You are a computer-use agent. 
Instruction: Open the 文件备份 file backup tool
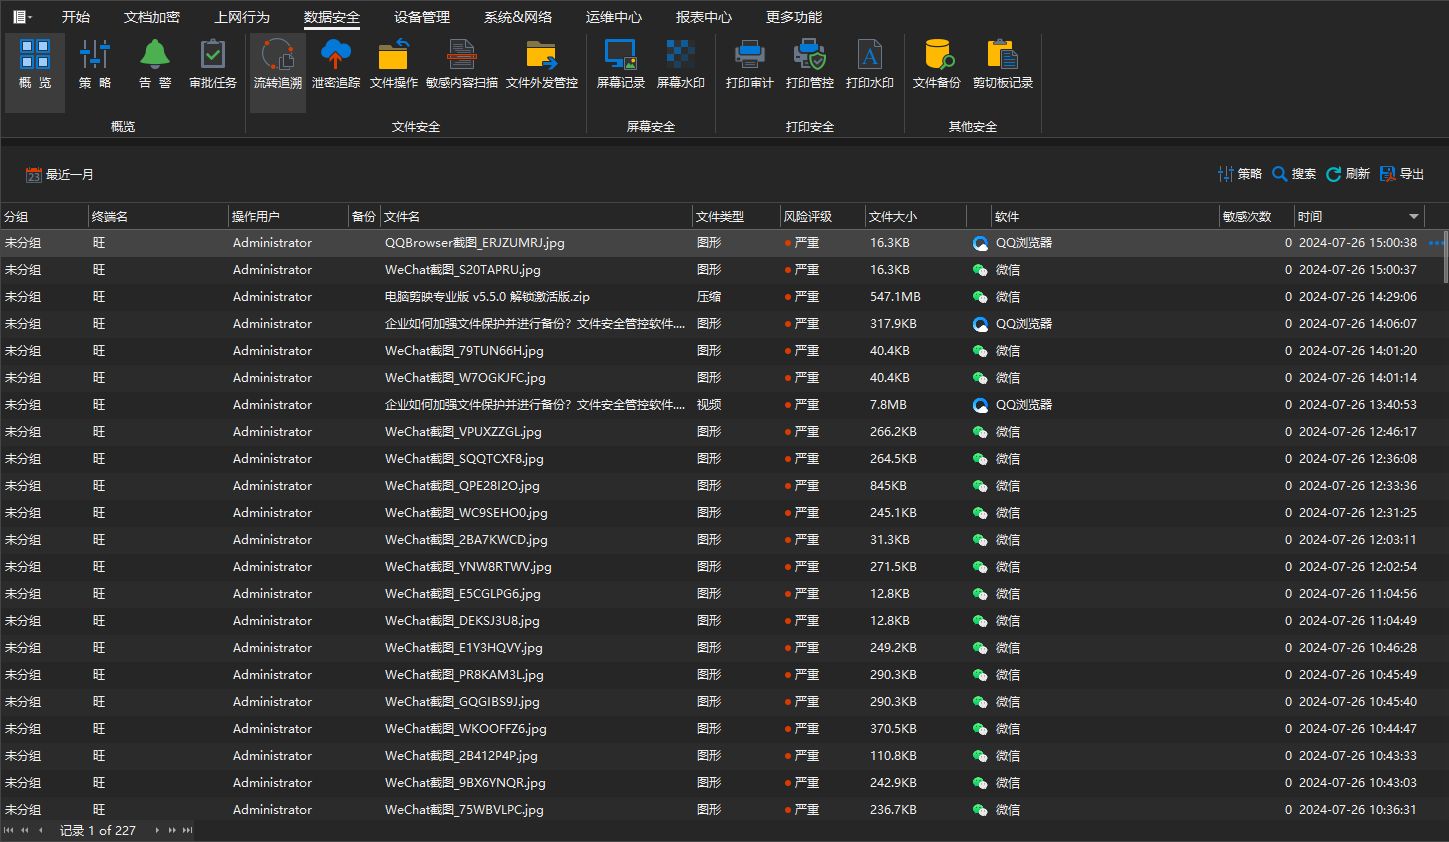(937, 65)
